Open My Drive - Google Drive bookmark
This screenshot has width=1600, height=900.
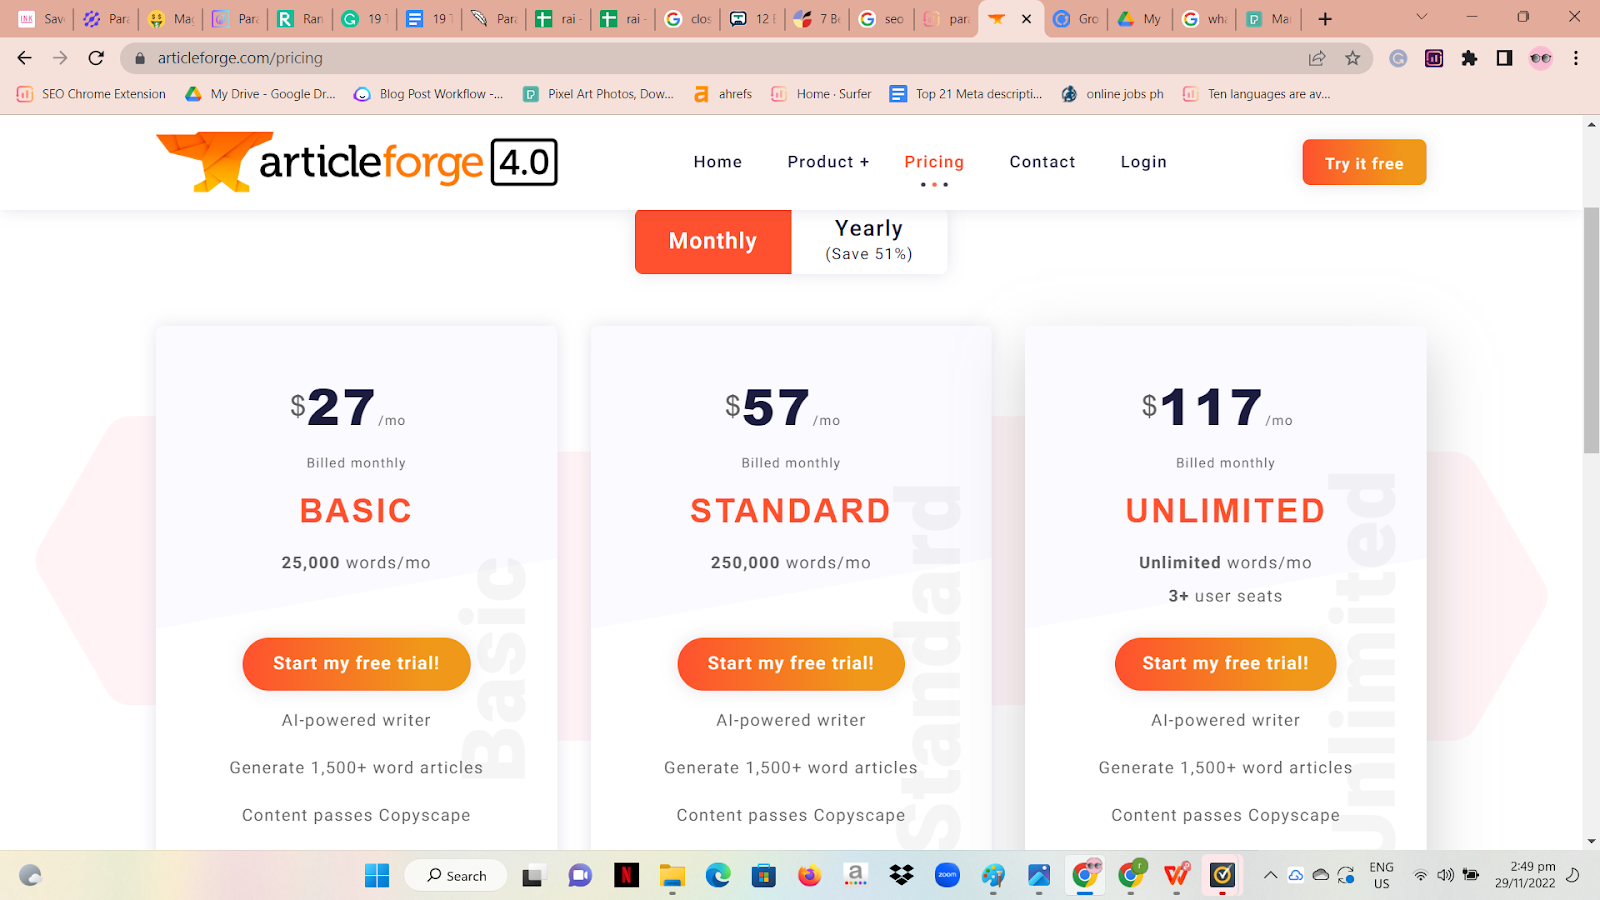click(260, 94)
